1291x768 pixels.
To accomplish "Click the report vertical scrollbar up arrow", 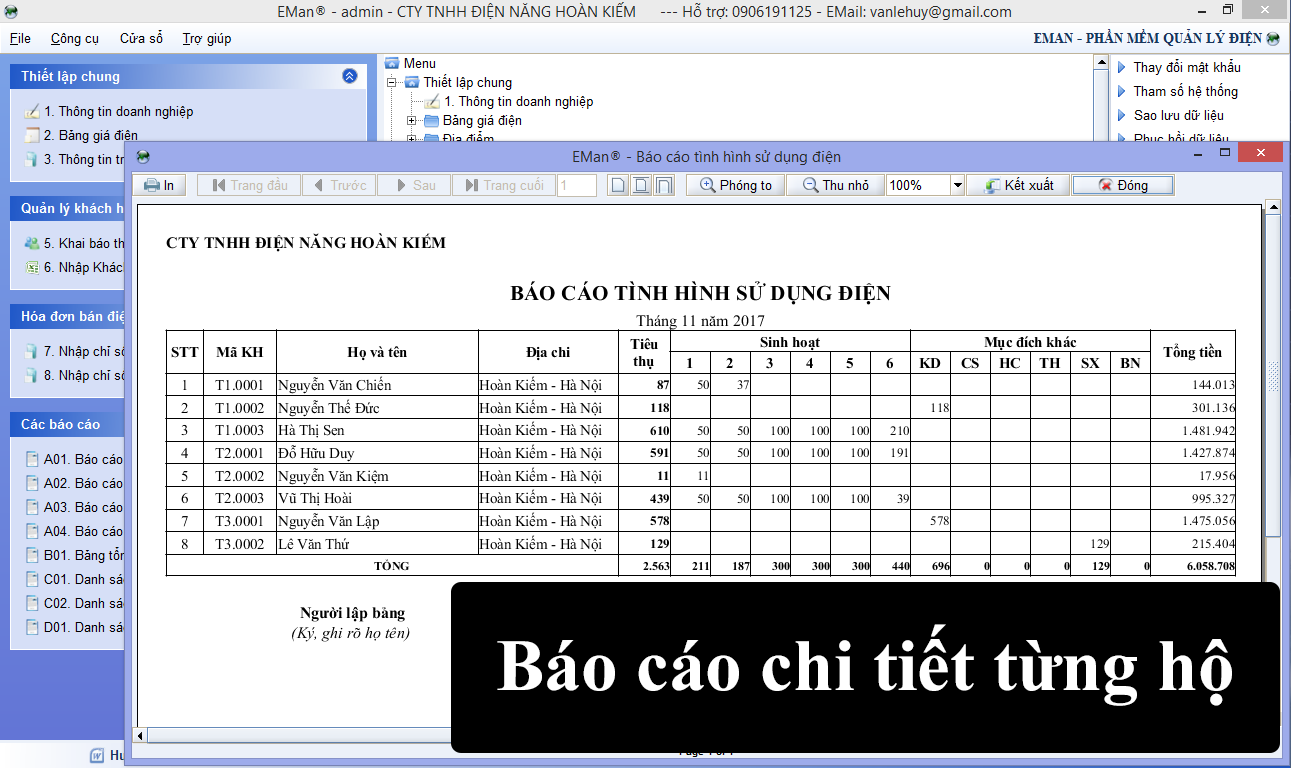I will click(1273, 207).
